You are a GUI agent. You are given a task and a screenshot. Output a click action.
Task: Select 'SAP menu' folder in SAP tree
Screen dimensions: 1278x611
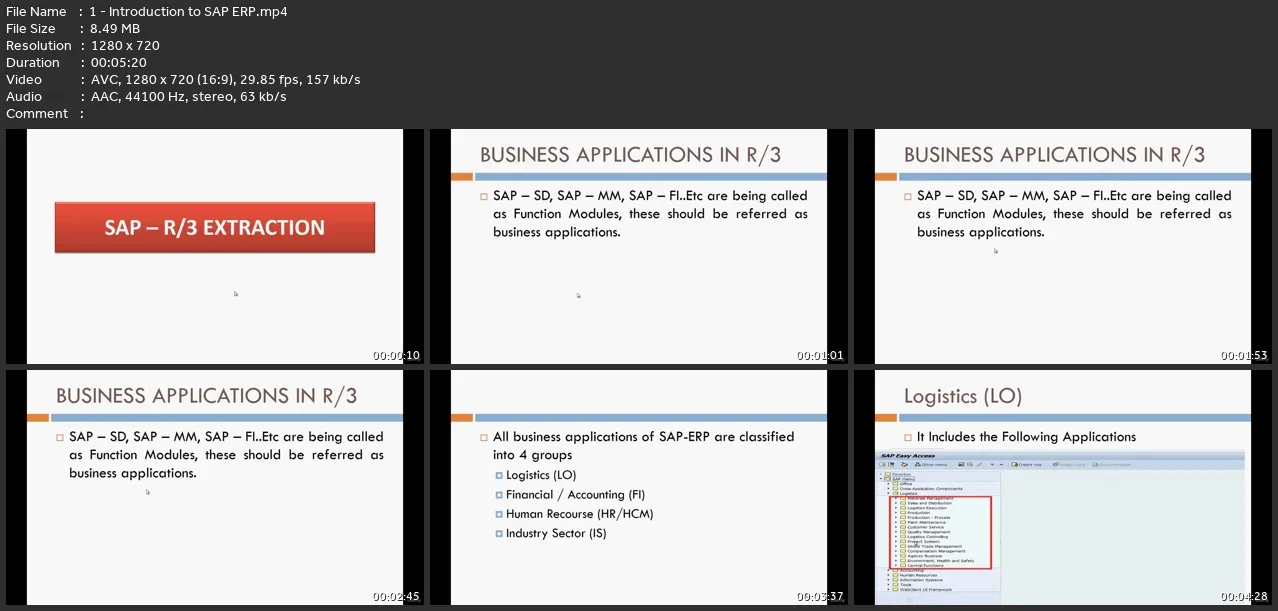(x=900, y=479)
